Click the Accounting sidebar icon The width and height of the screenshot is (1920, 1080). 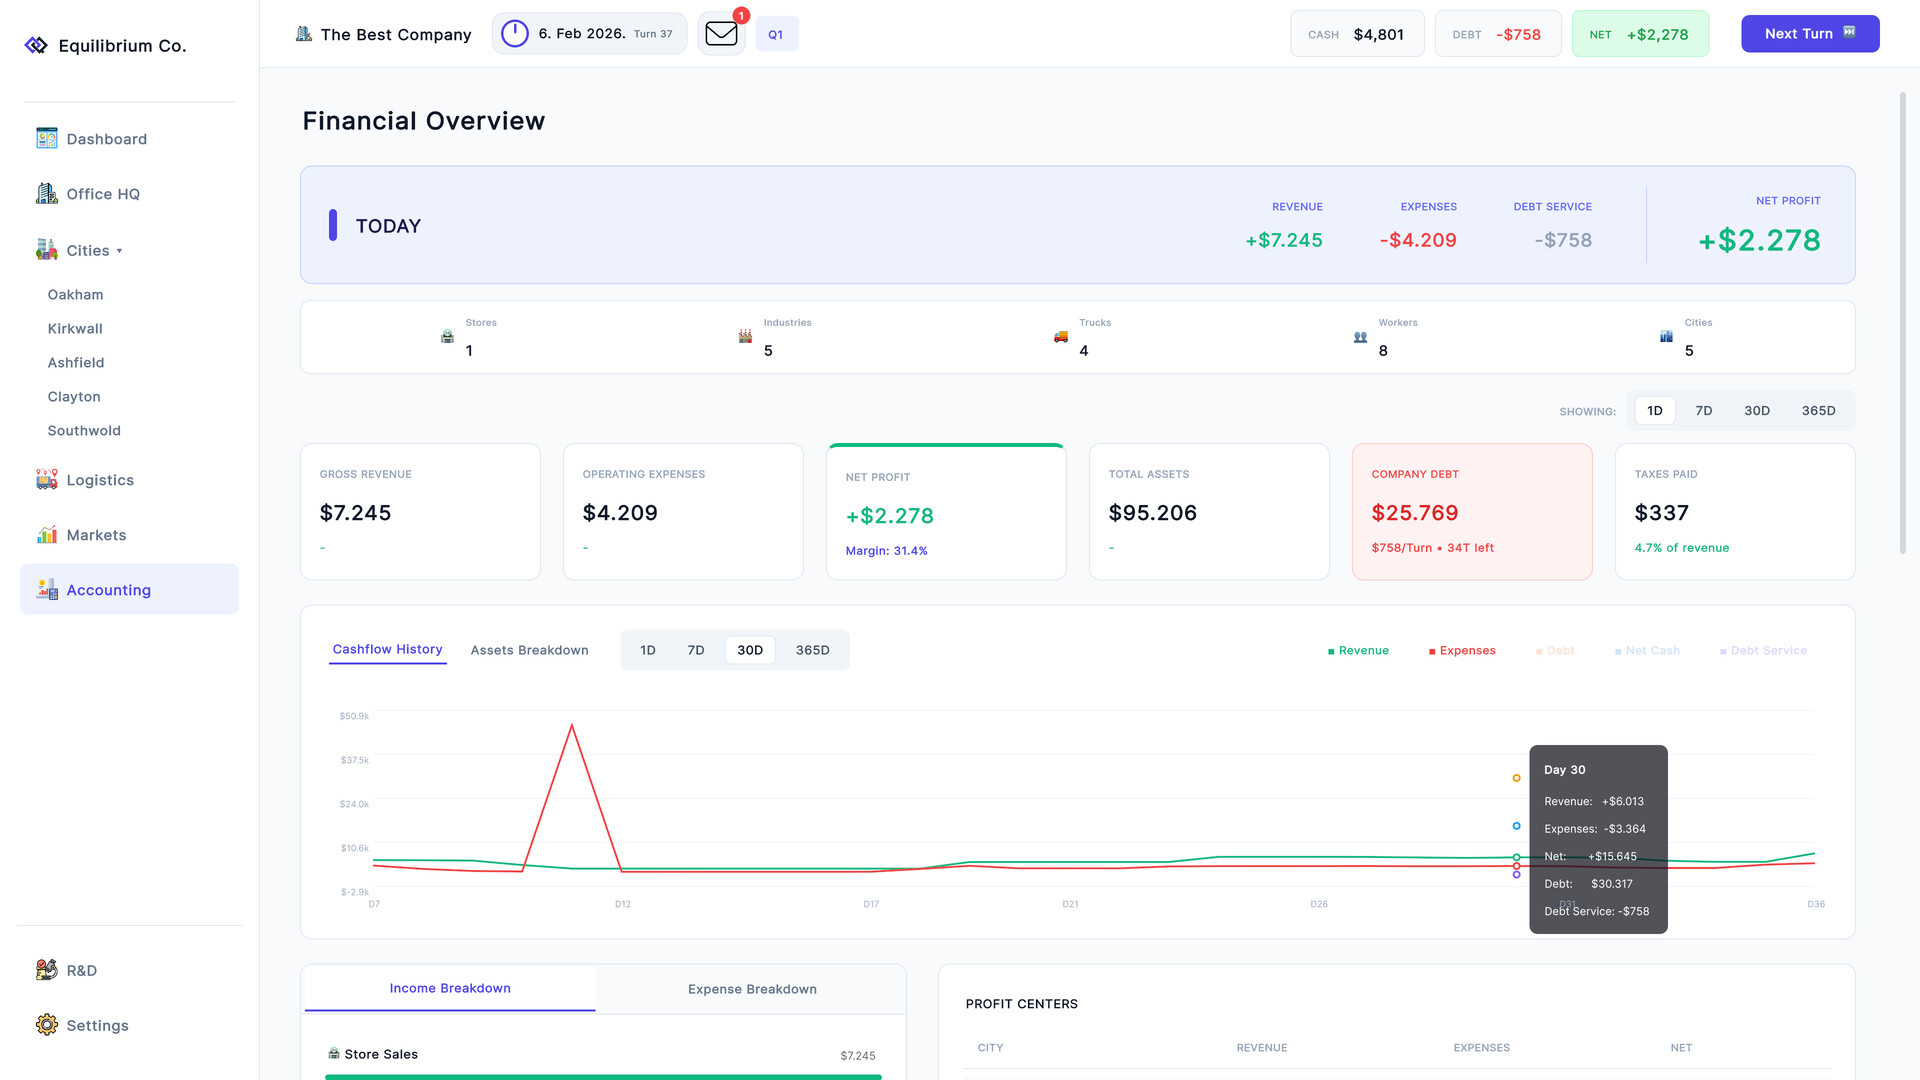tap(47, 589)
